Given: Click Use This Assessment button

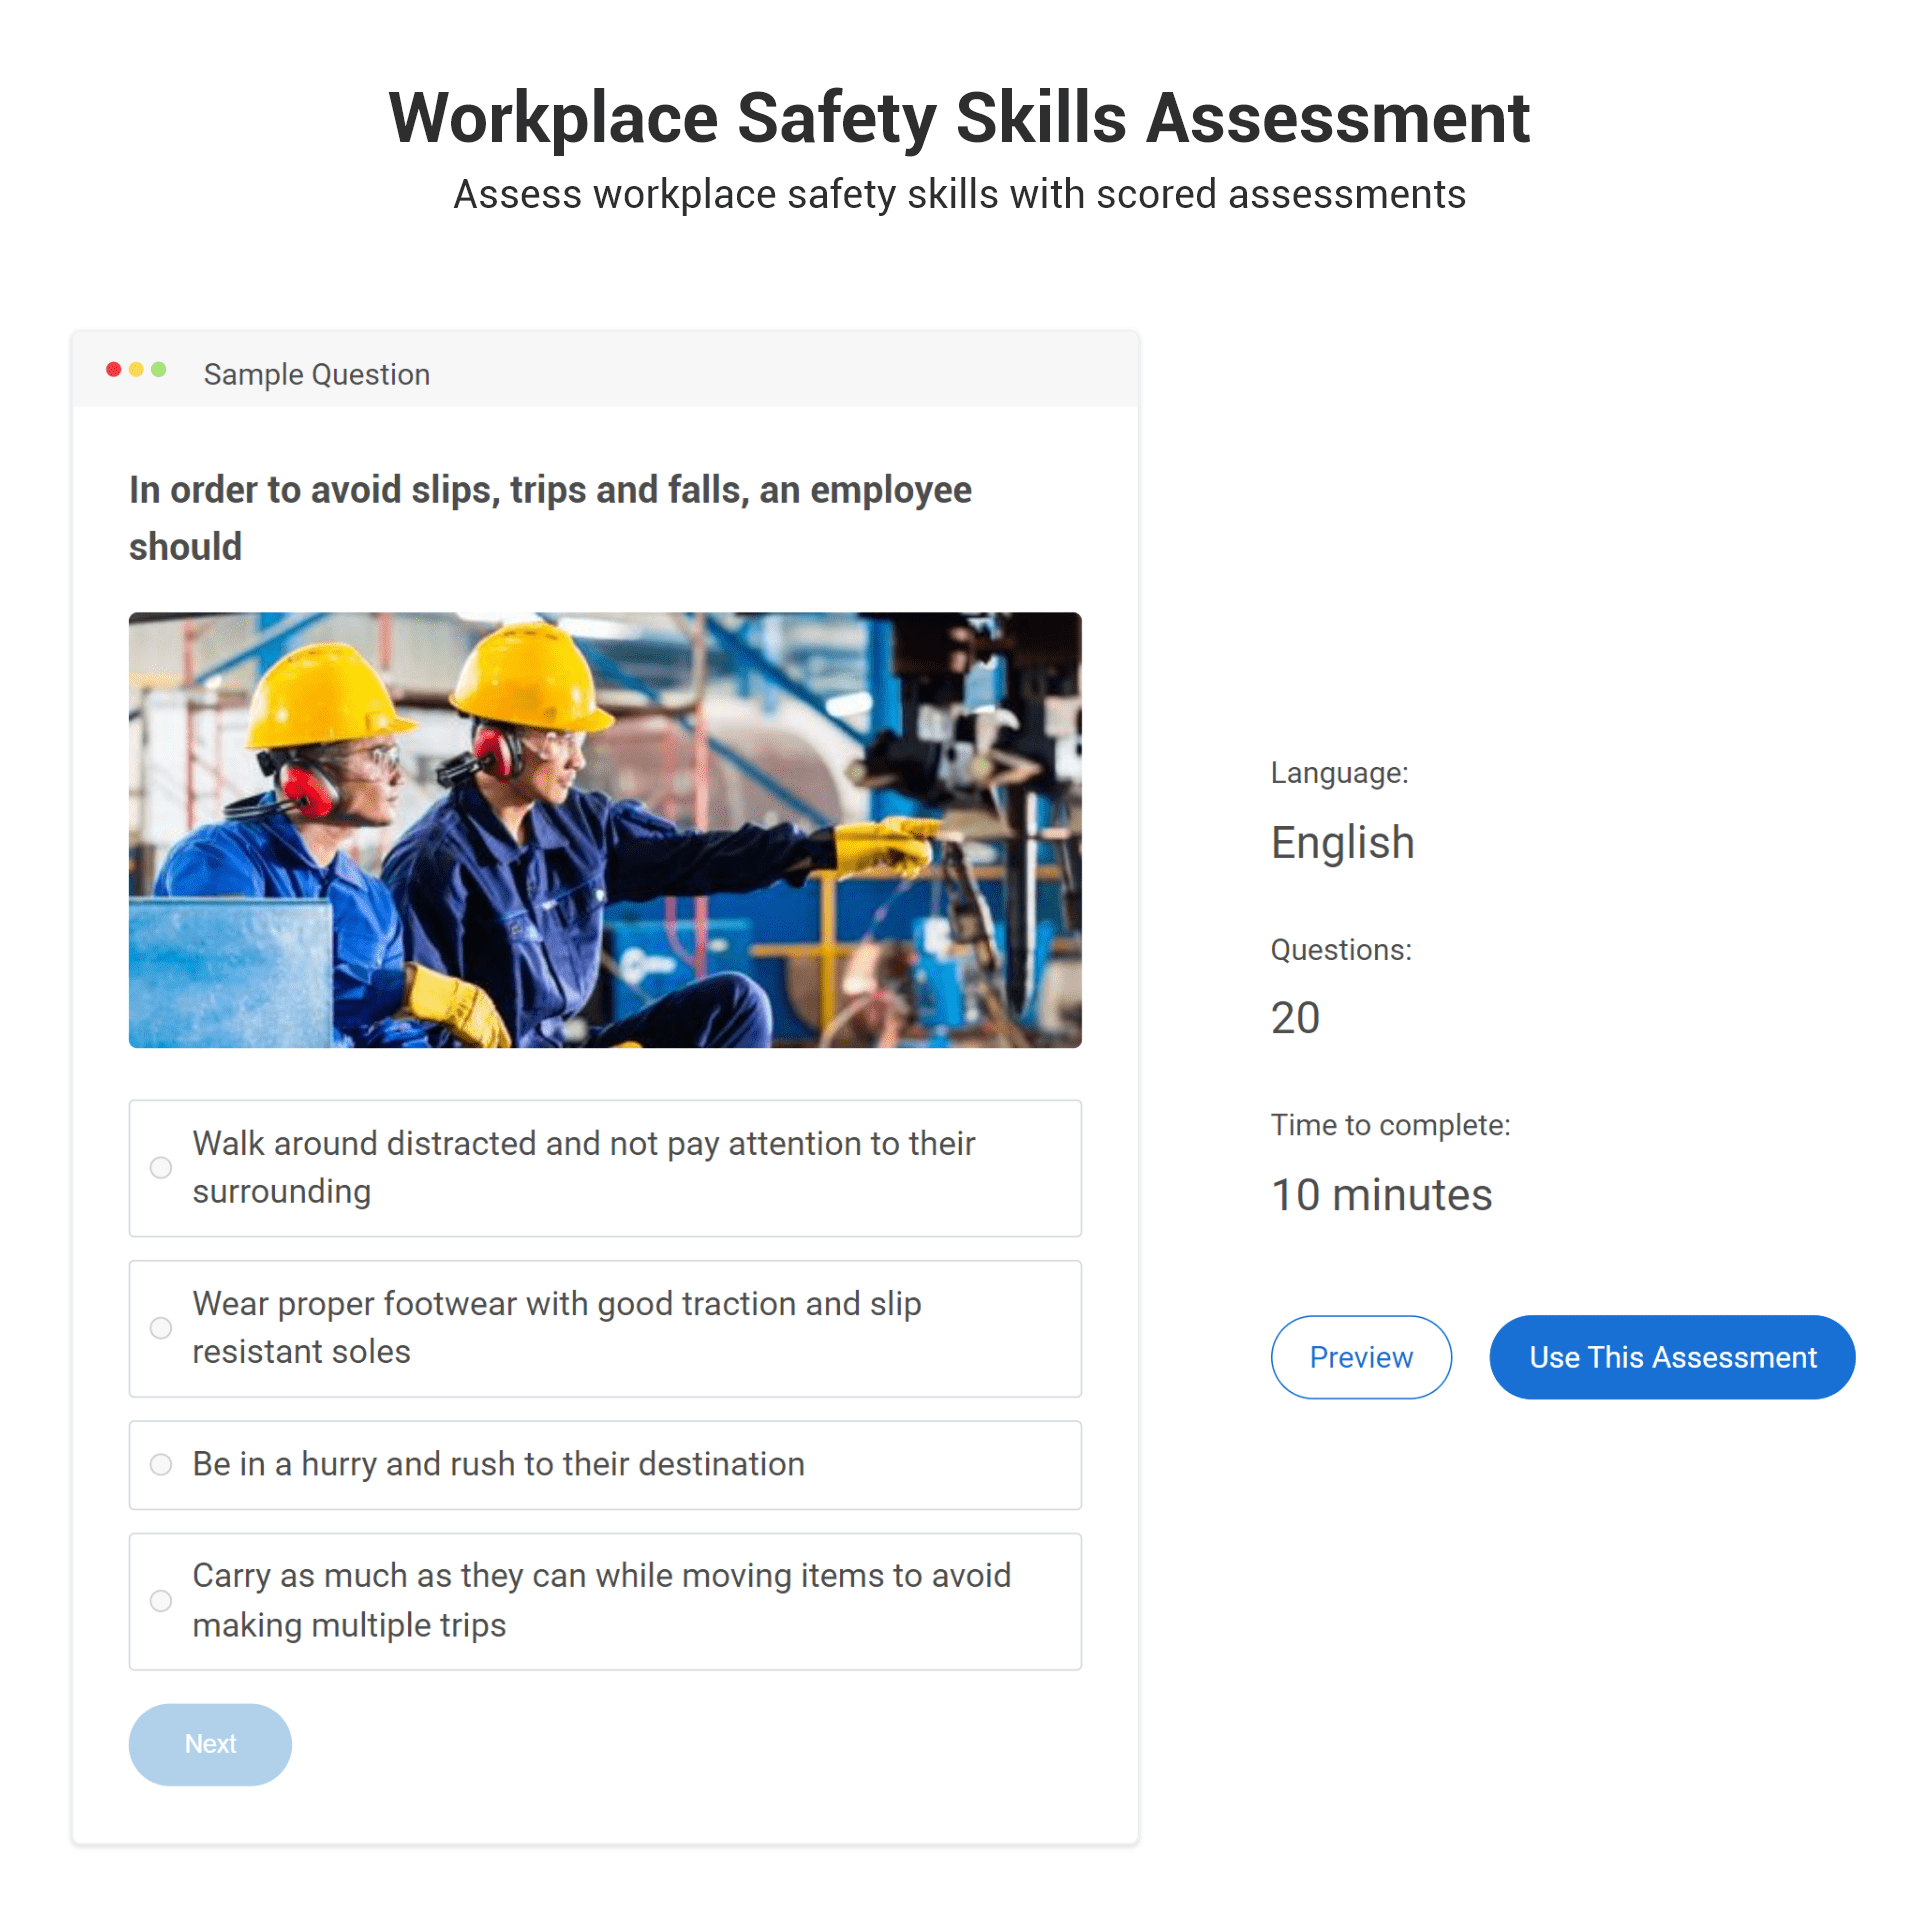Looking at the screenshot, I should tap(1672, 1357).
